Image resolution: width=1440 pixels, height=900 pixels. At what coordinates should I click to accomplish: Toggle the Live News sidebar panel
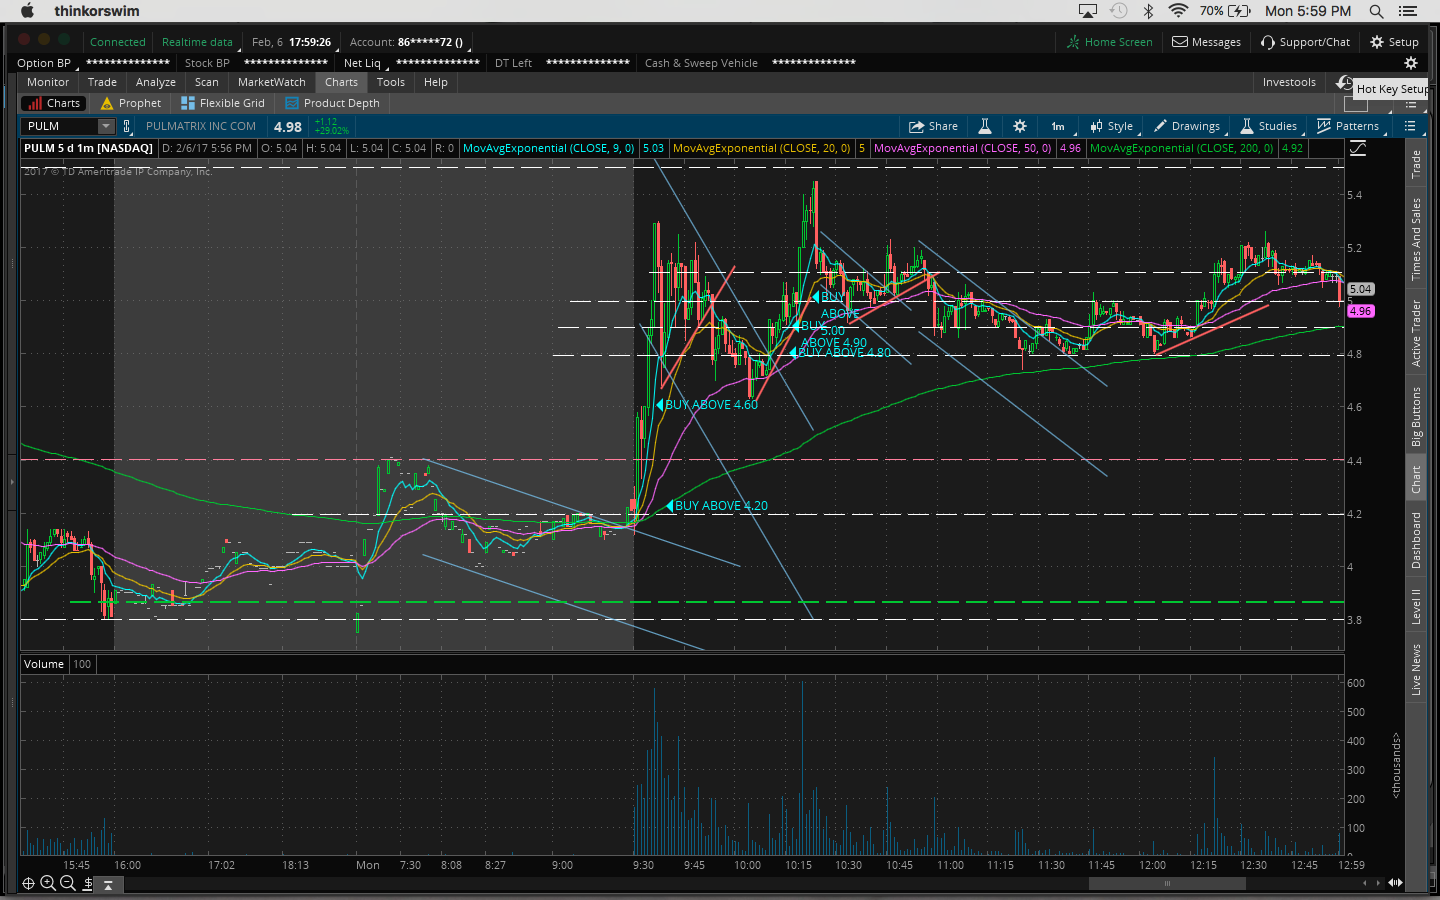pyautogui.click(x=1416, y=669)
